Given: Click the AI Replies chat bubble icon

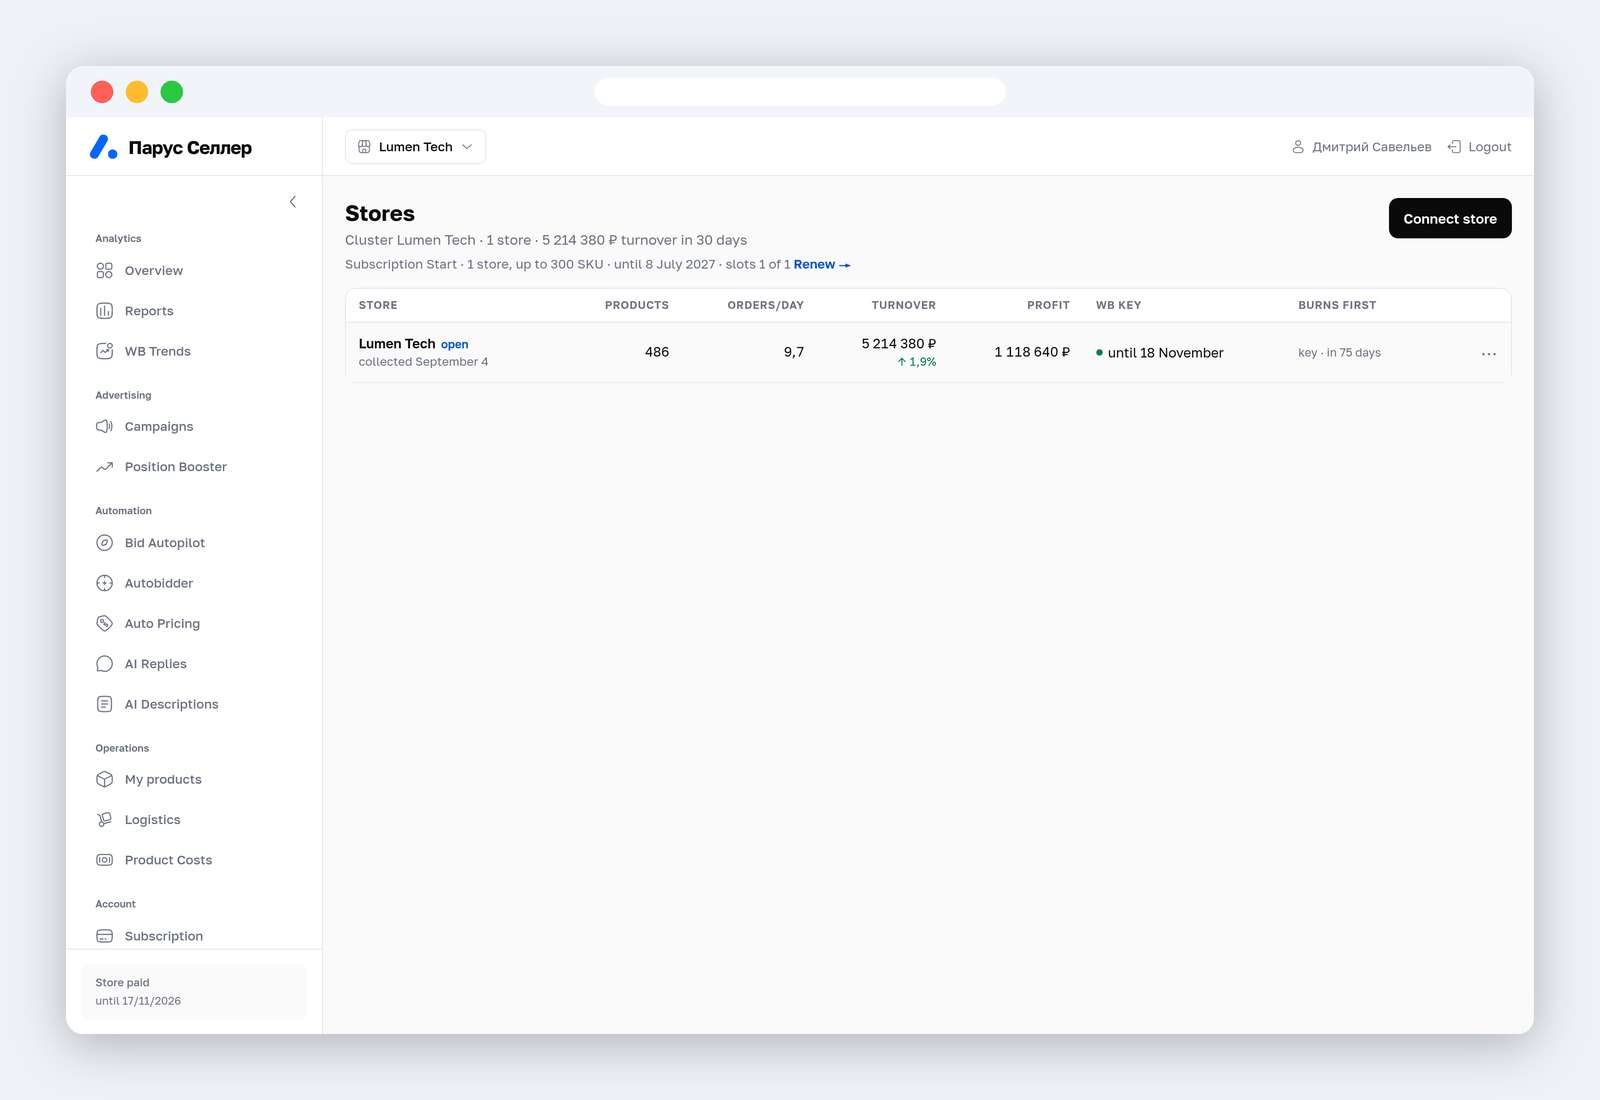Looking at the screenshot, I should point(104,664).
